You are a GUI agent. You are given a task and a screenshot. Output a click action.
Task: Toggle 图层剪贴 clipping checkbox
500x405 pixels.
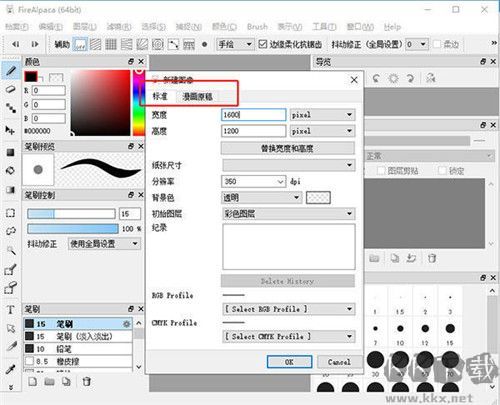click(x=381, y=171)
